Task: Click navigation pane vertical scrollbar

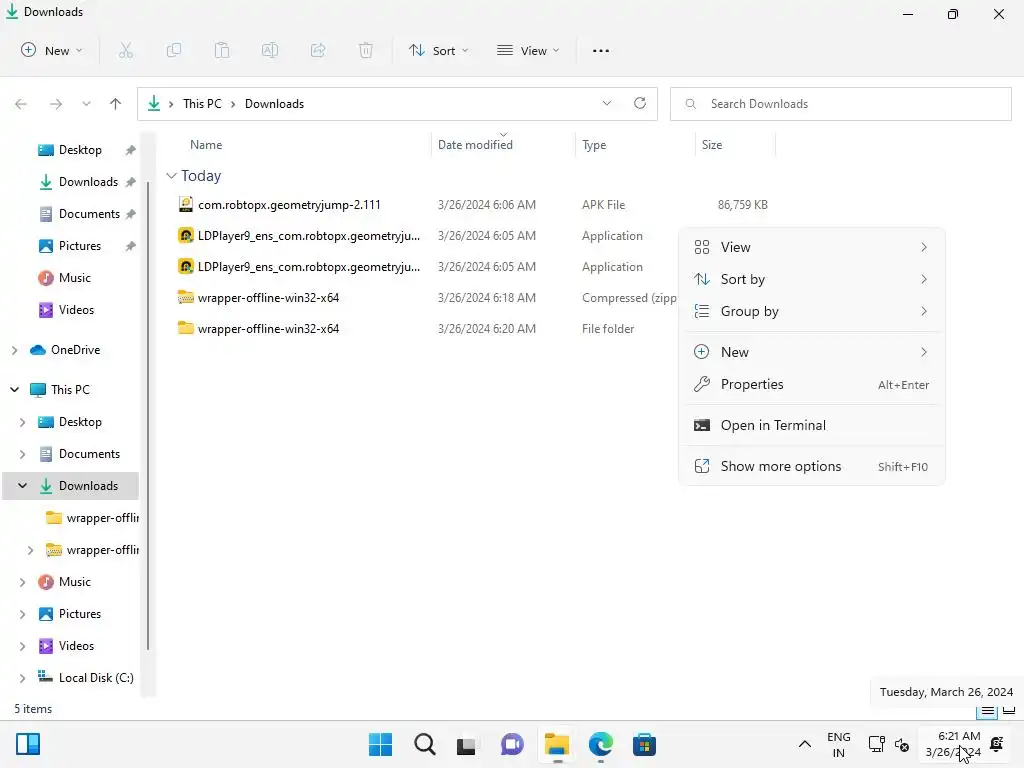Action: click(148, 416)
